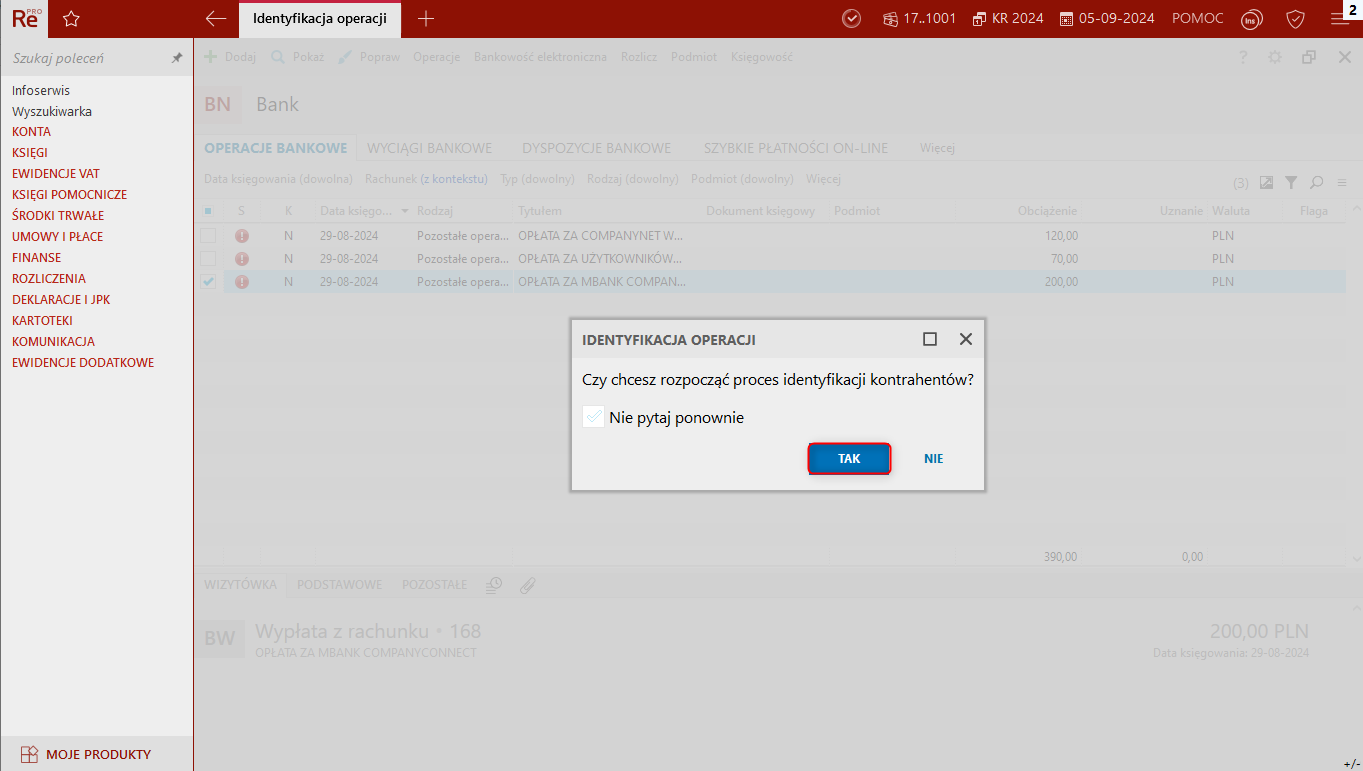Click the shield security icon
Screen dimensions: 1363x771
1295,18
